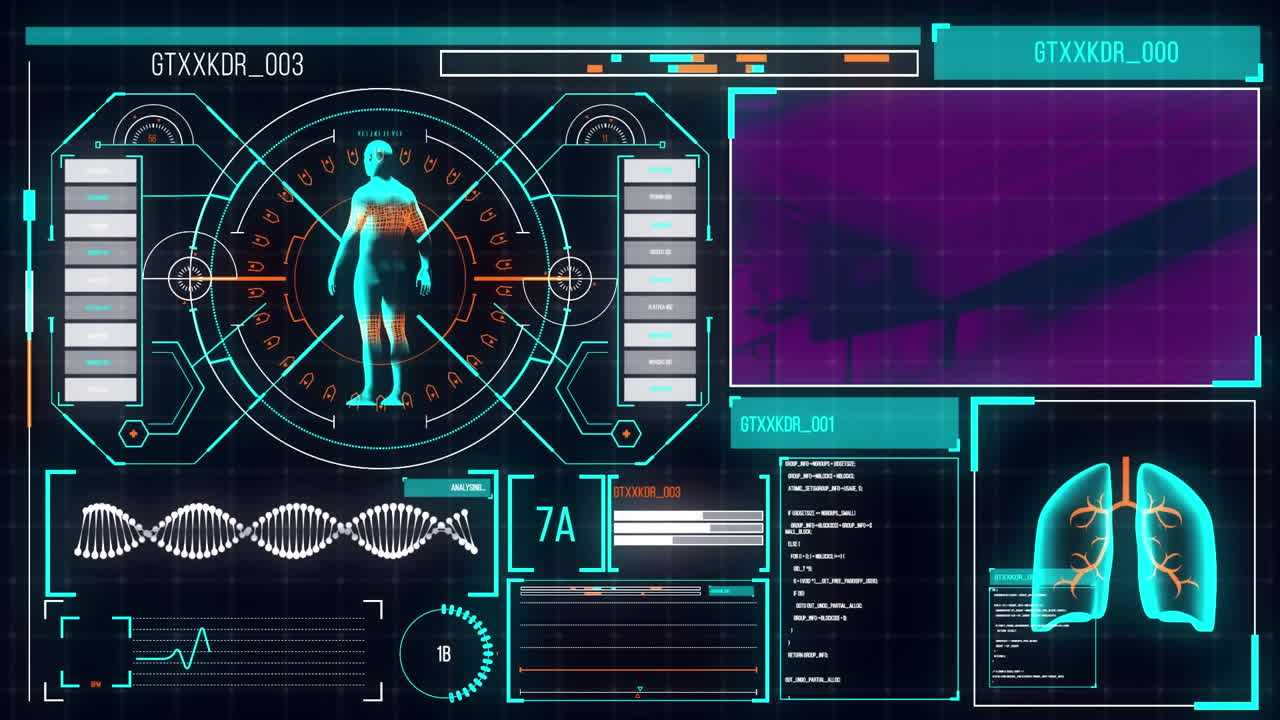The height and width of the screenshot is (720, 1280).
Task: Click the ANALYSING status button
Action: click(448, 488)
